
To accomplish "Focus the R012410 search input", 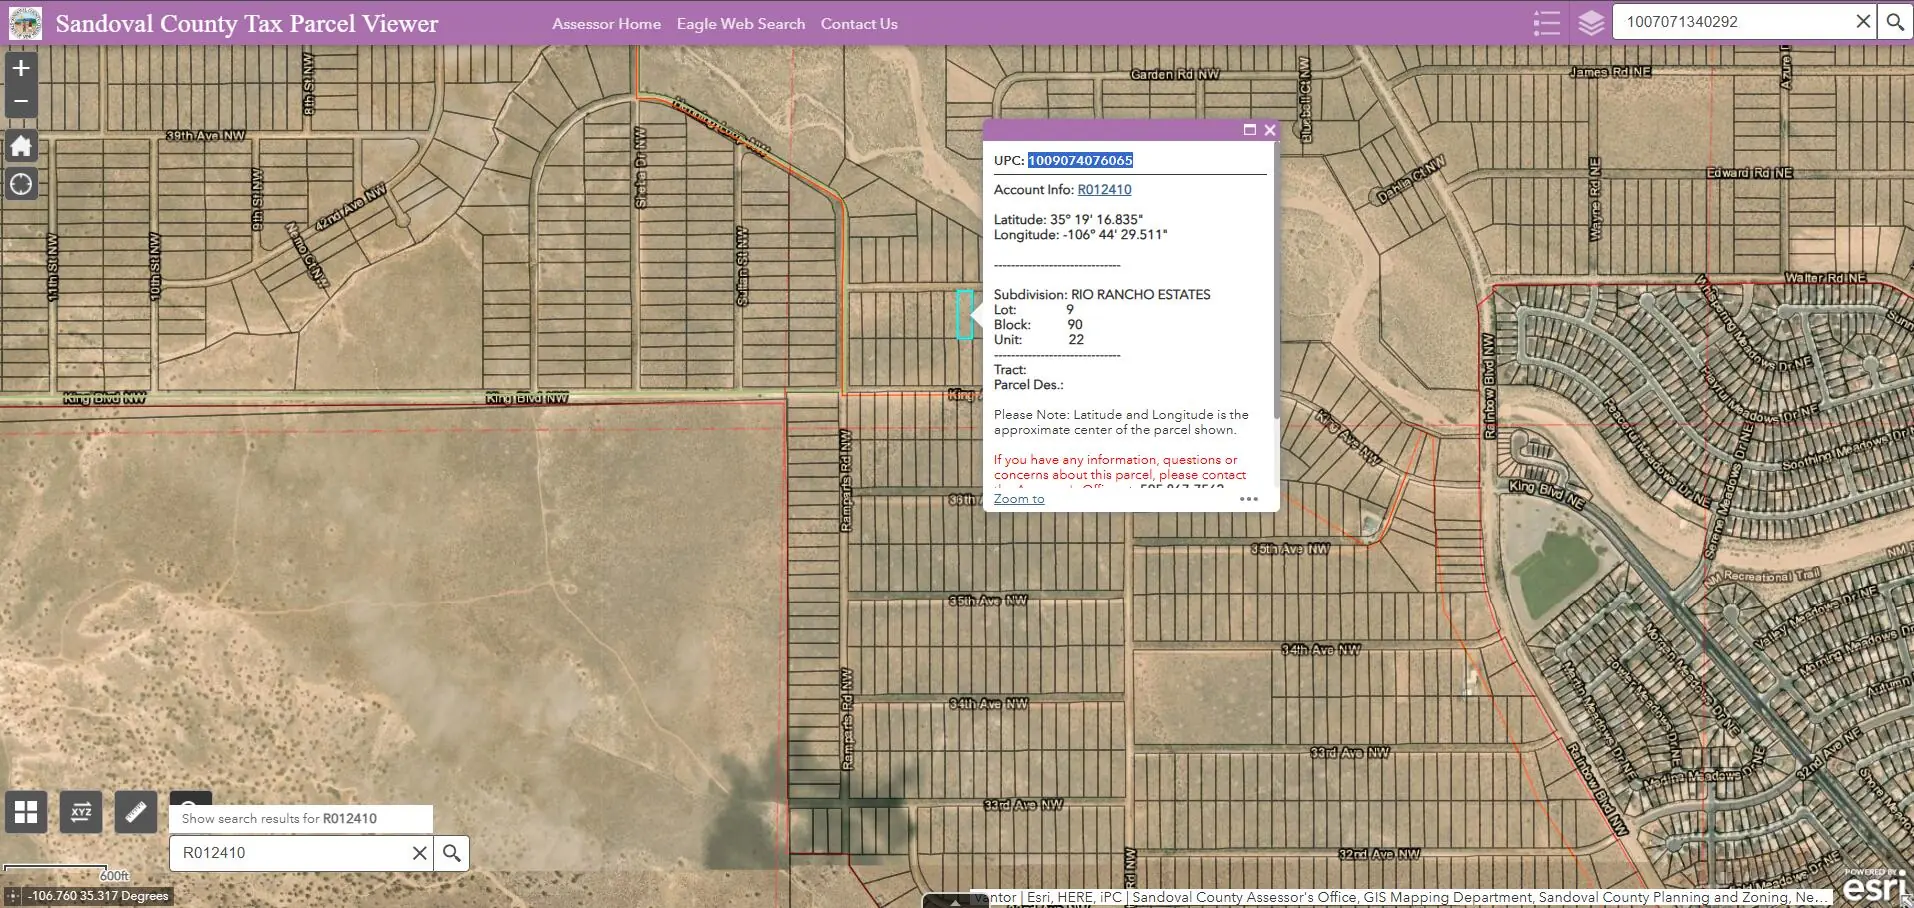I will (x=290, y=853).
